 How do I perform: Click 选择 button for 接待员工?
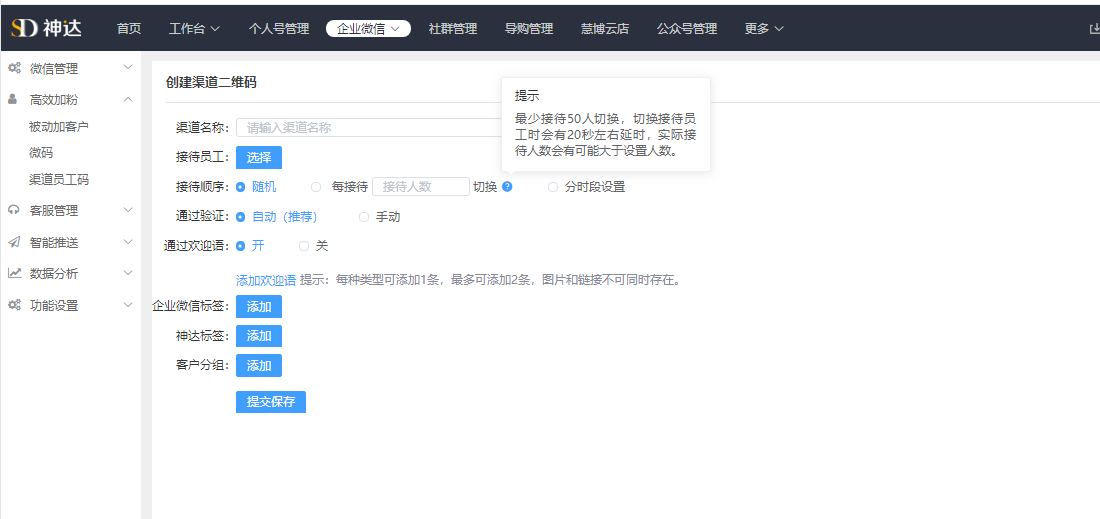259,157
